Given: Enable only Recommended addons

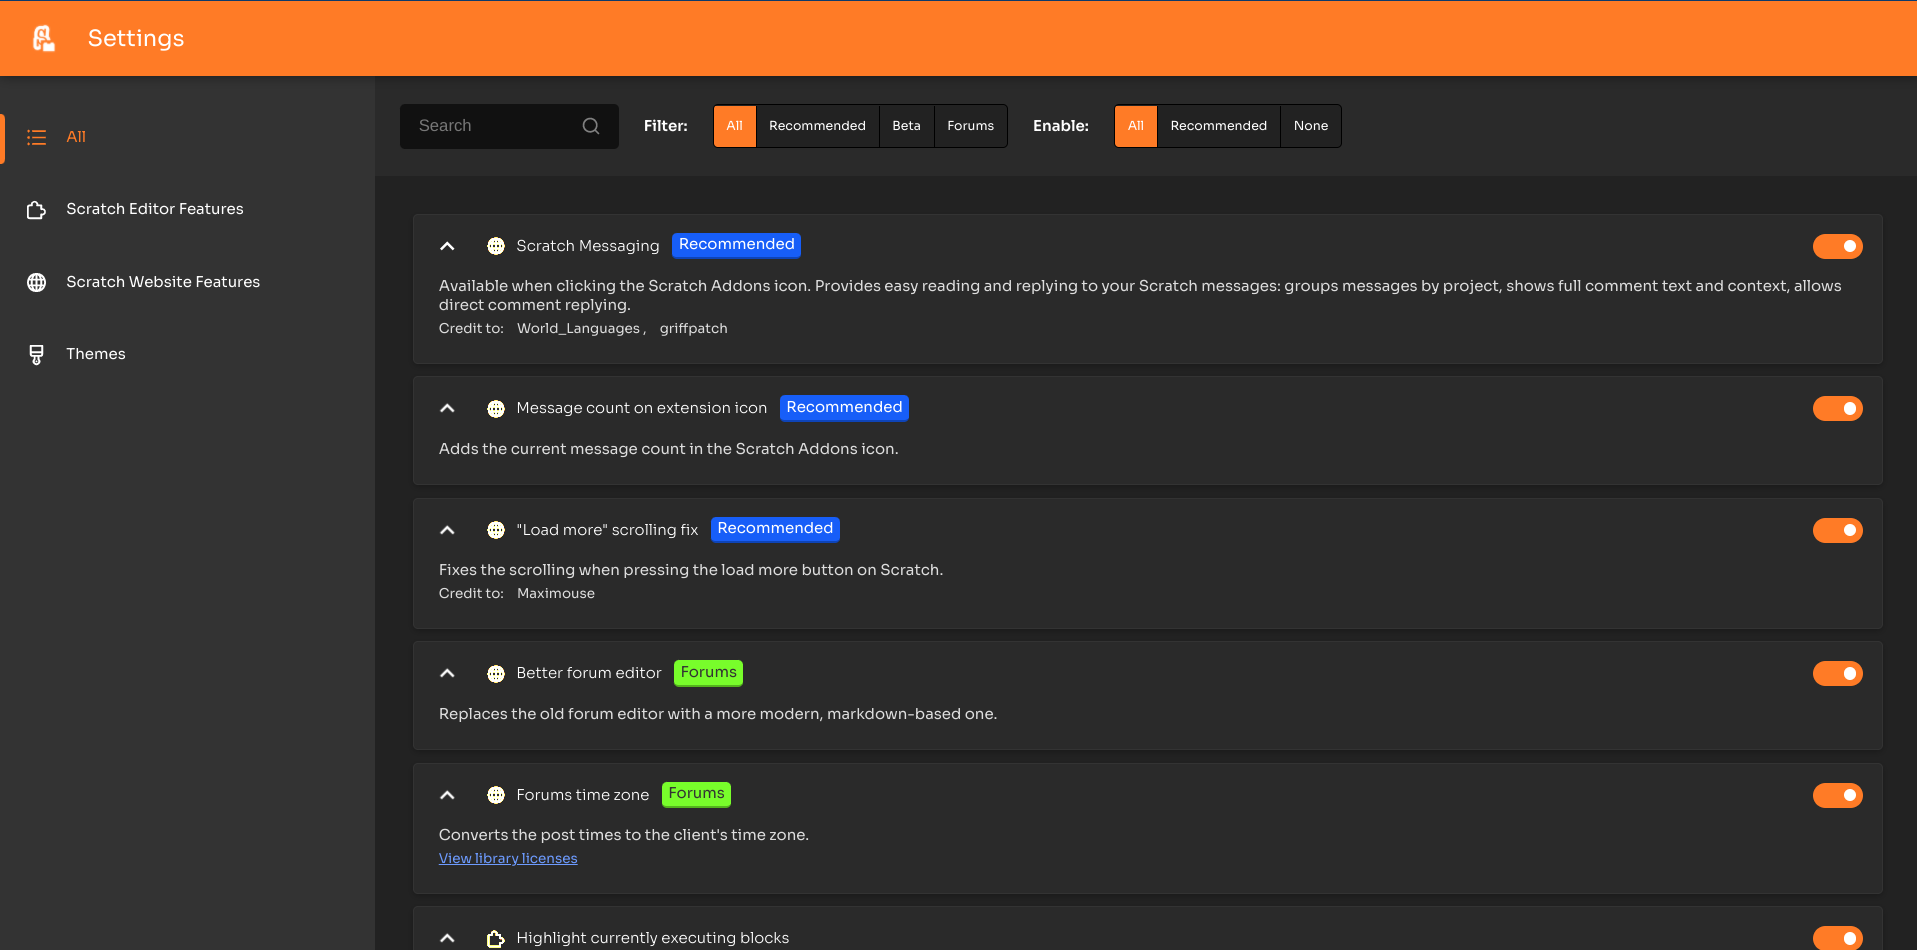Looking at the screenshot, I should click(x=1218, y=126).
